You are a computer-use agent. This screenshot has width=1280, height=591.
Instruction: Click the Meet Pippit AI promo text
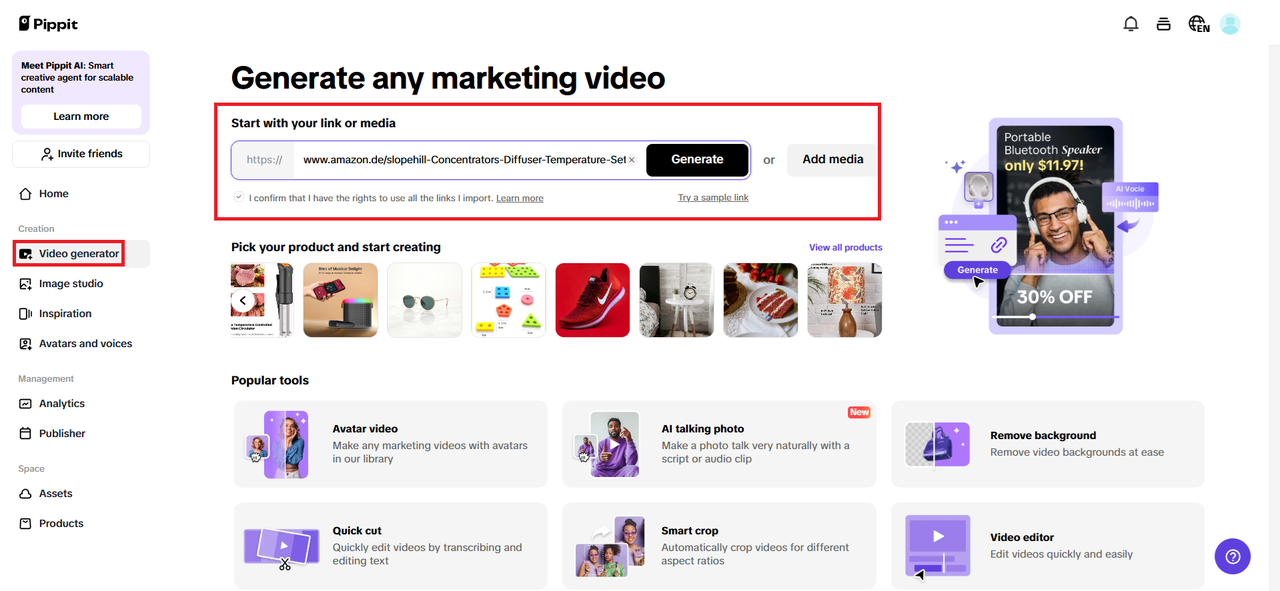point(77,78)
